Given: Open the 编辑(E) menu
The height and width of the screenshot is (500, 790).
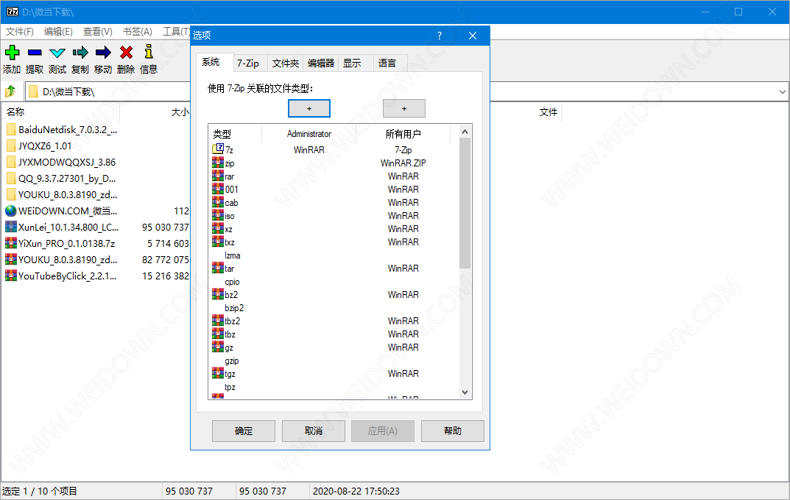Looking at the screenshot, I should pos(58,32).
